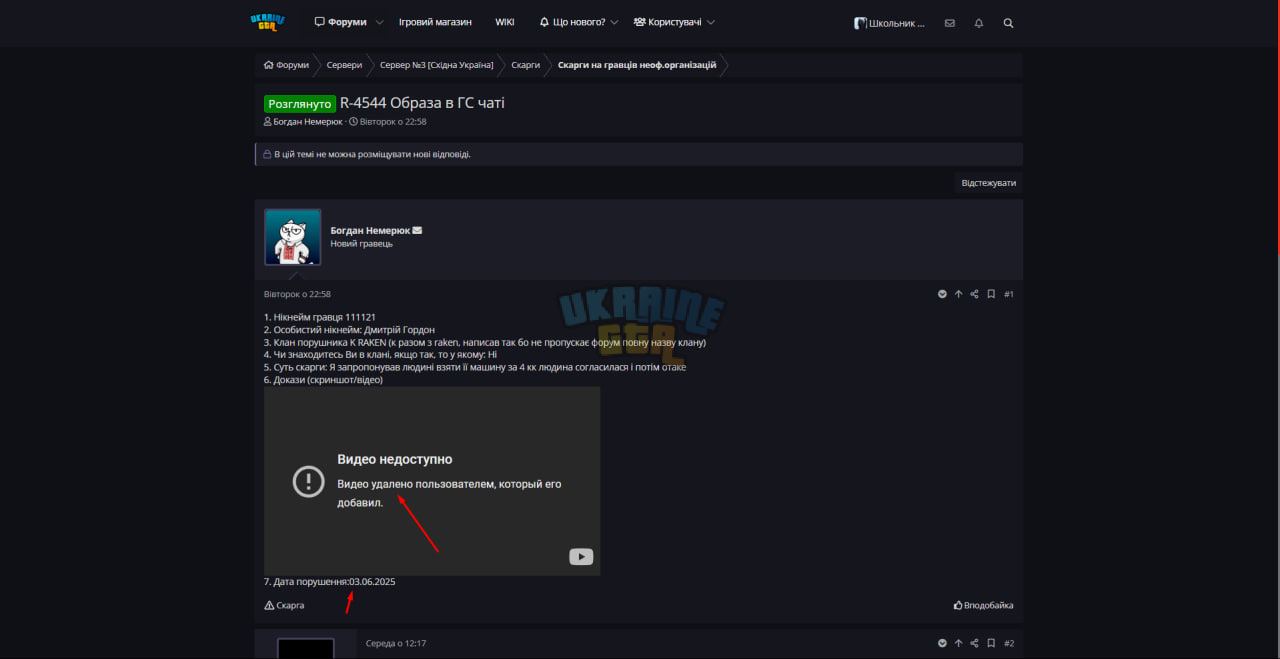This screenshot has width=1280, height=659.
Task: Click the up-arrow icon on post #1
Action: (958, 294)
